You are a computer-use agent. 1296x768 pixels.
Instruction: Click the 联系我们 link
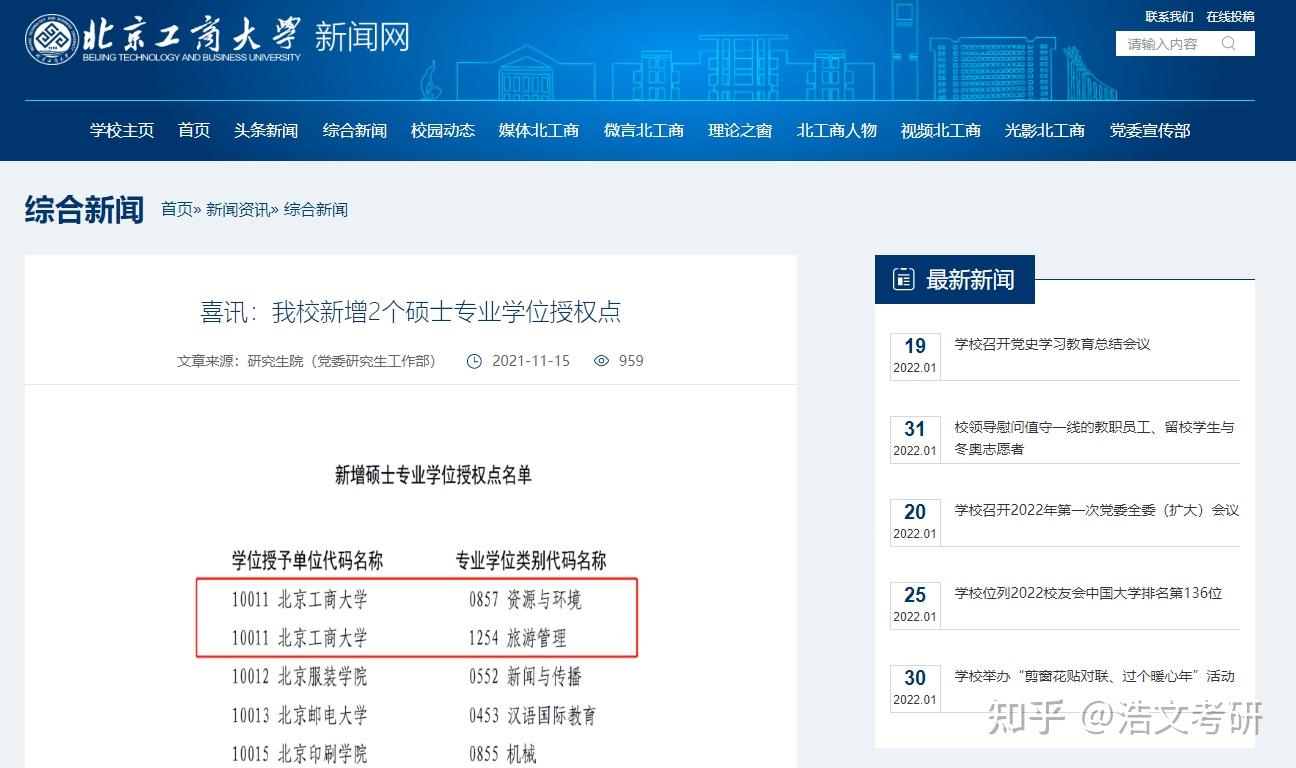(1170, 17)
